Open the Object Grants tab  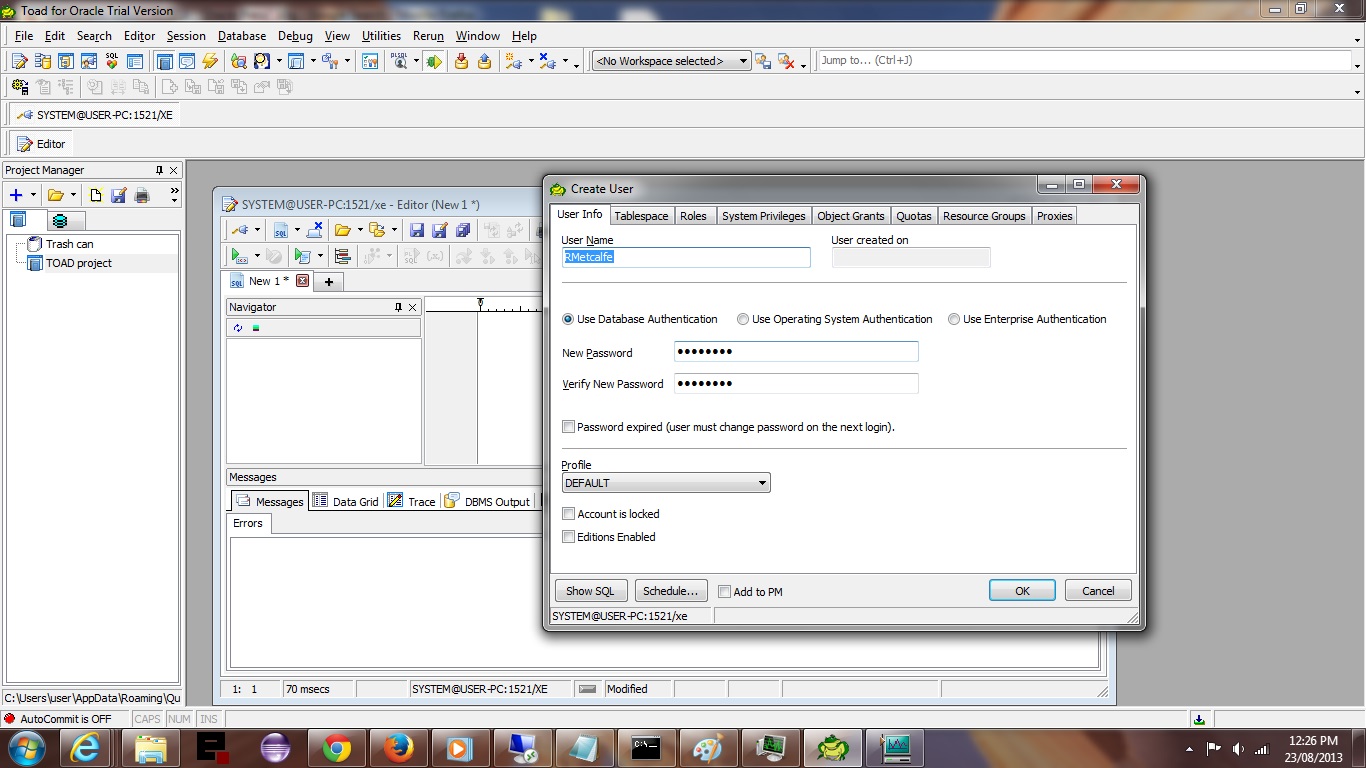pos(850,216)
